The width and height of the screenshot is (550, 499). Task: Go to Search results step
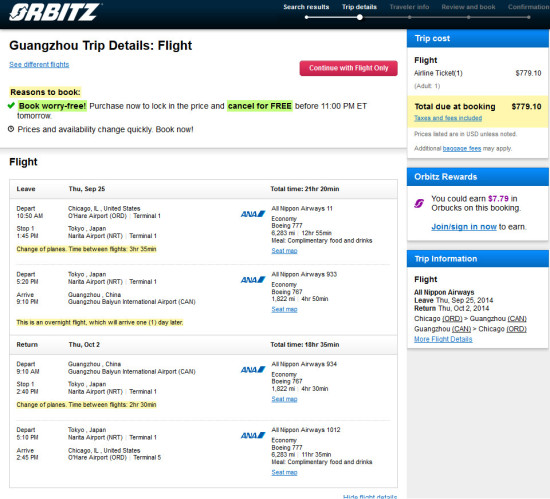tap(306, 7)
